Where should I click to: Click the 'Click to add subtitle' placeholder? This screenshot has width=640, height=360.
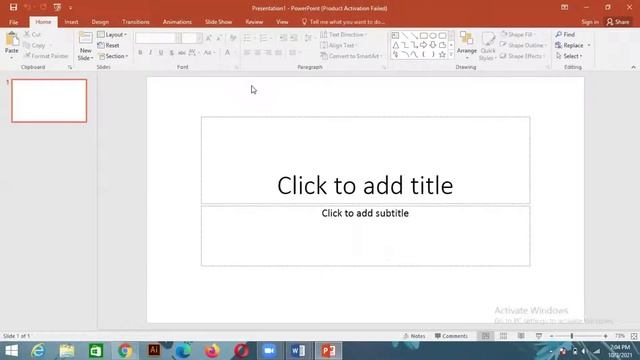[x=365, y=236]
